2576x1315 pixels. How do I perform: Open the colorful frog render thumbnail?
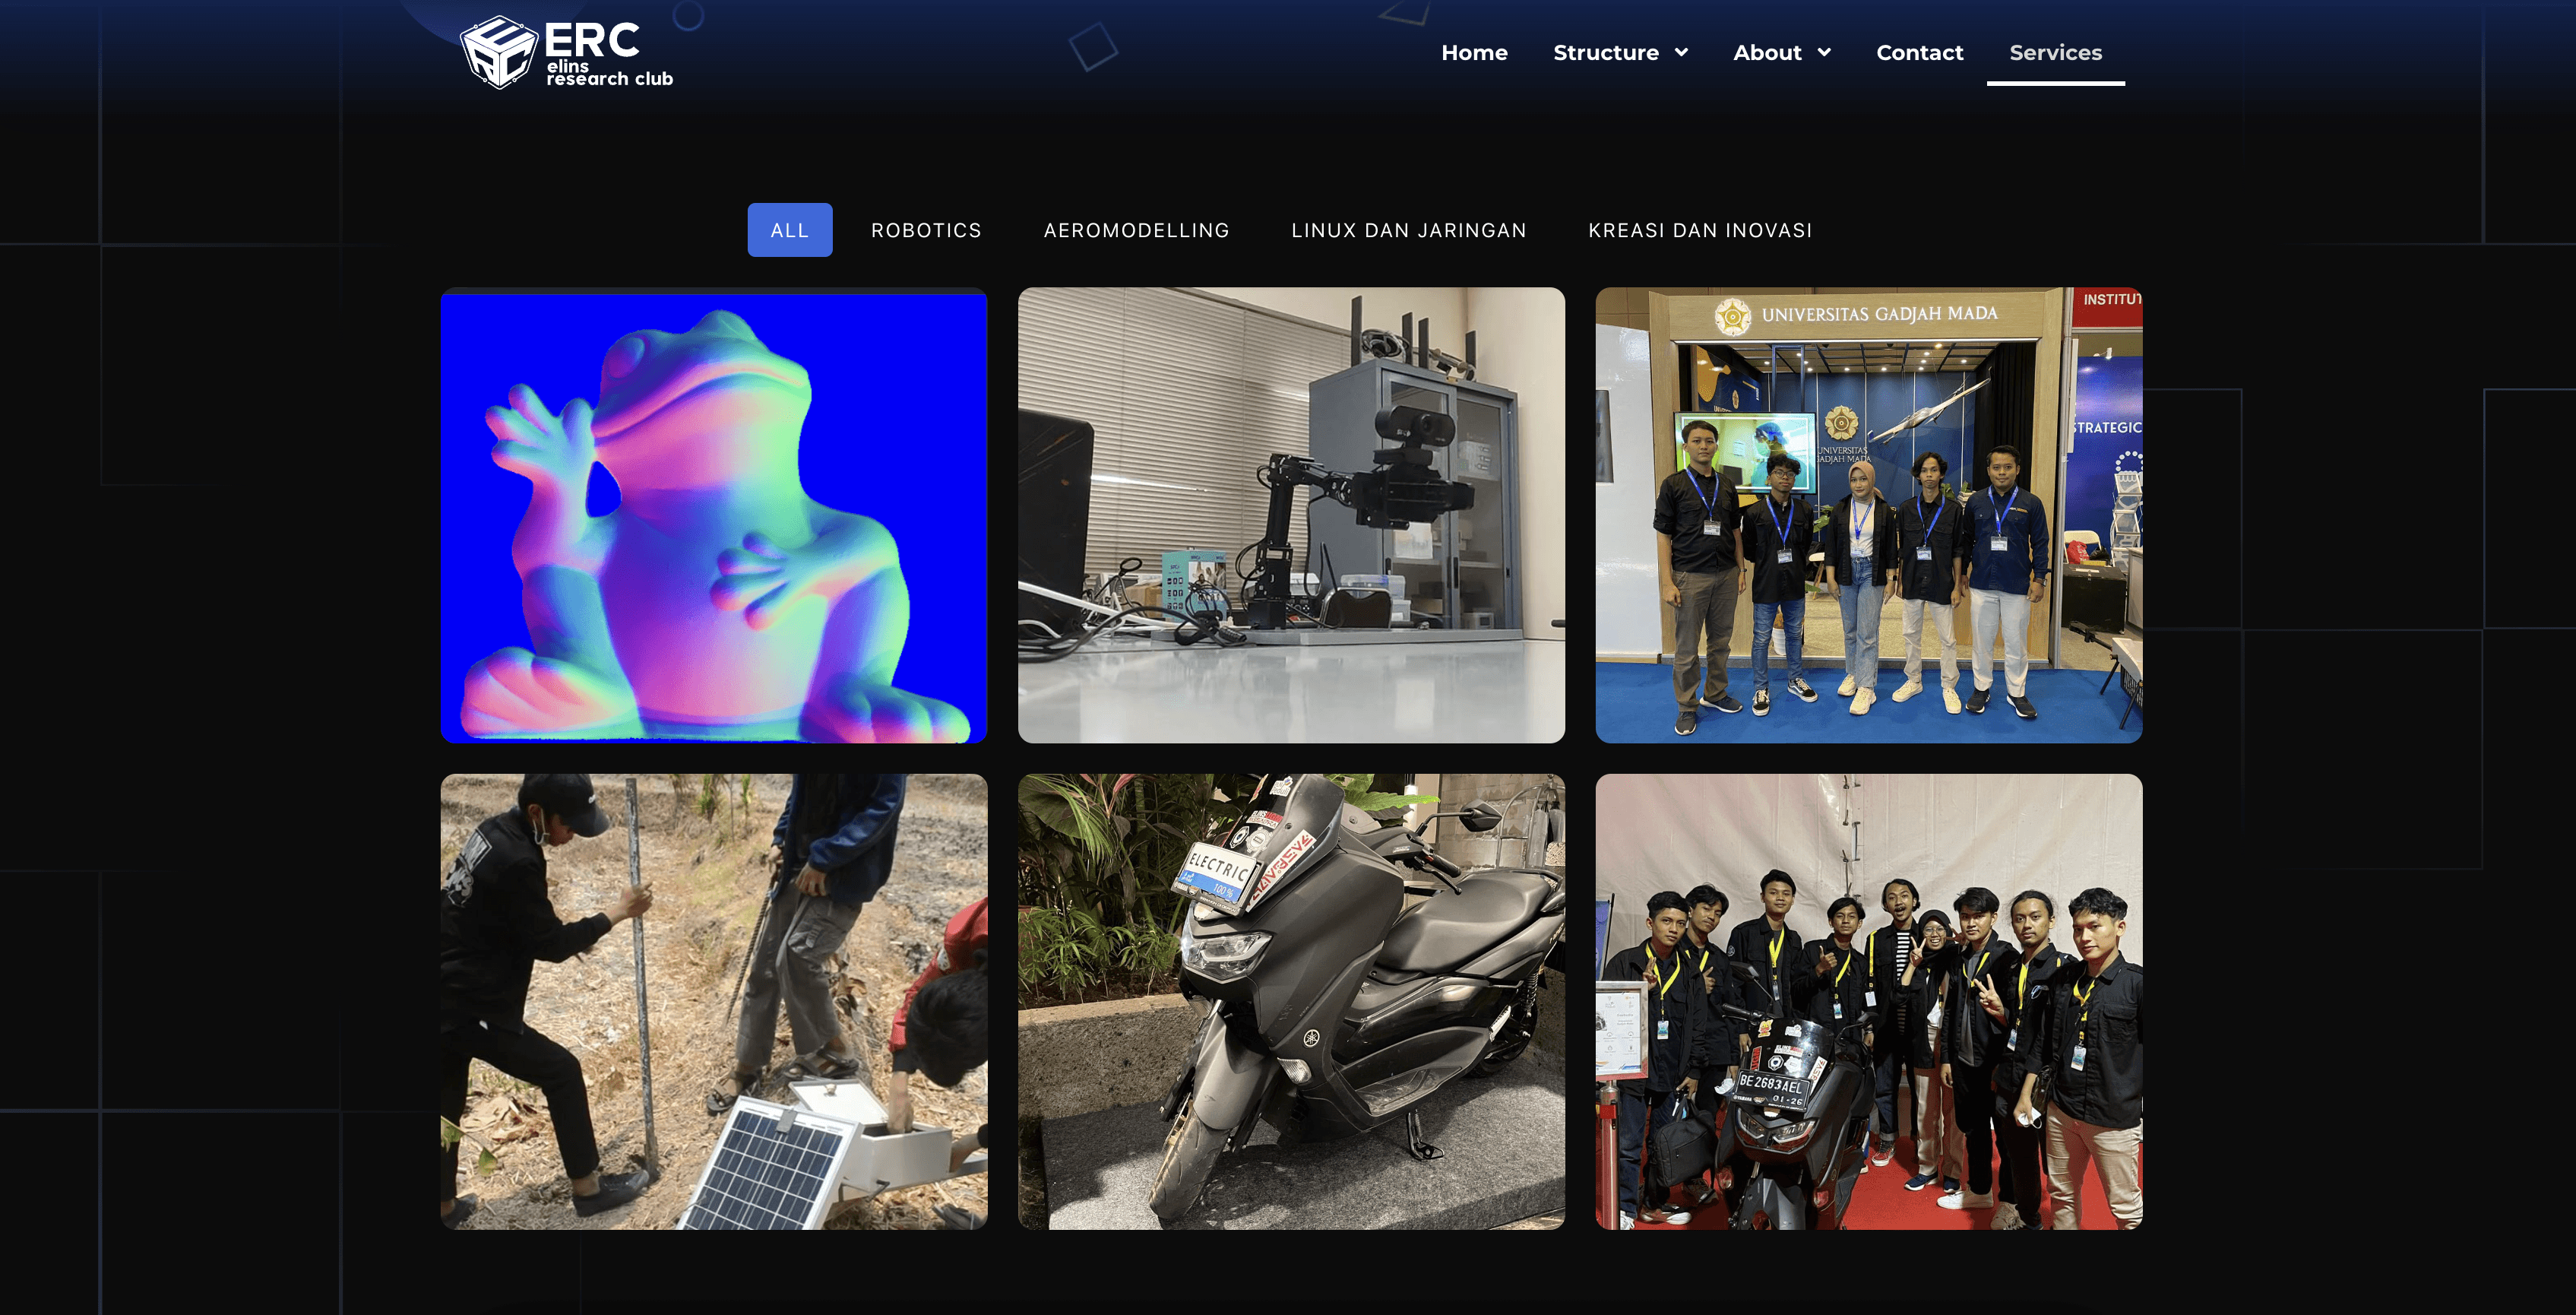coord(714,515)
